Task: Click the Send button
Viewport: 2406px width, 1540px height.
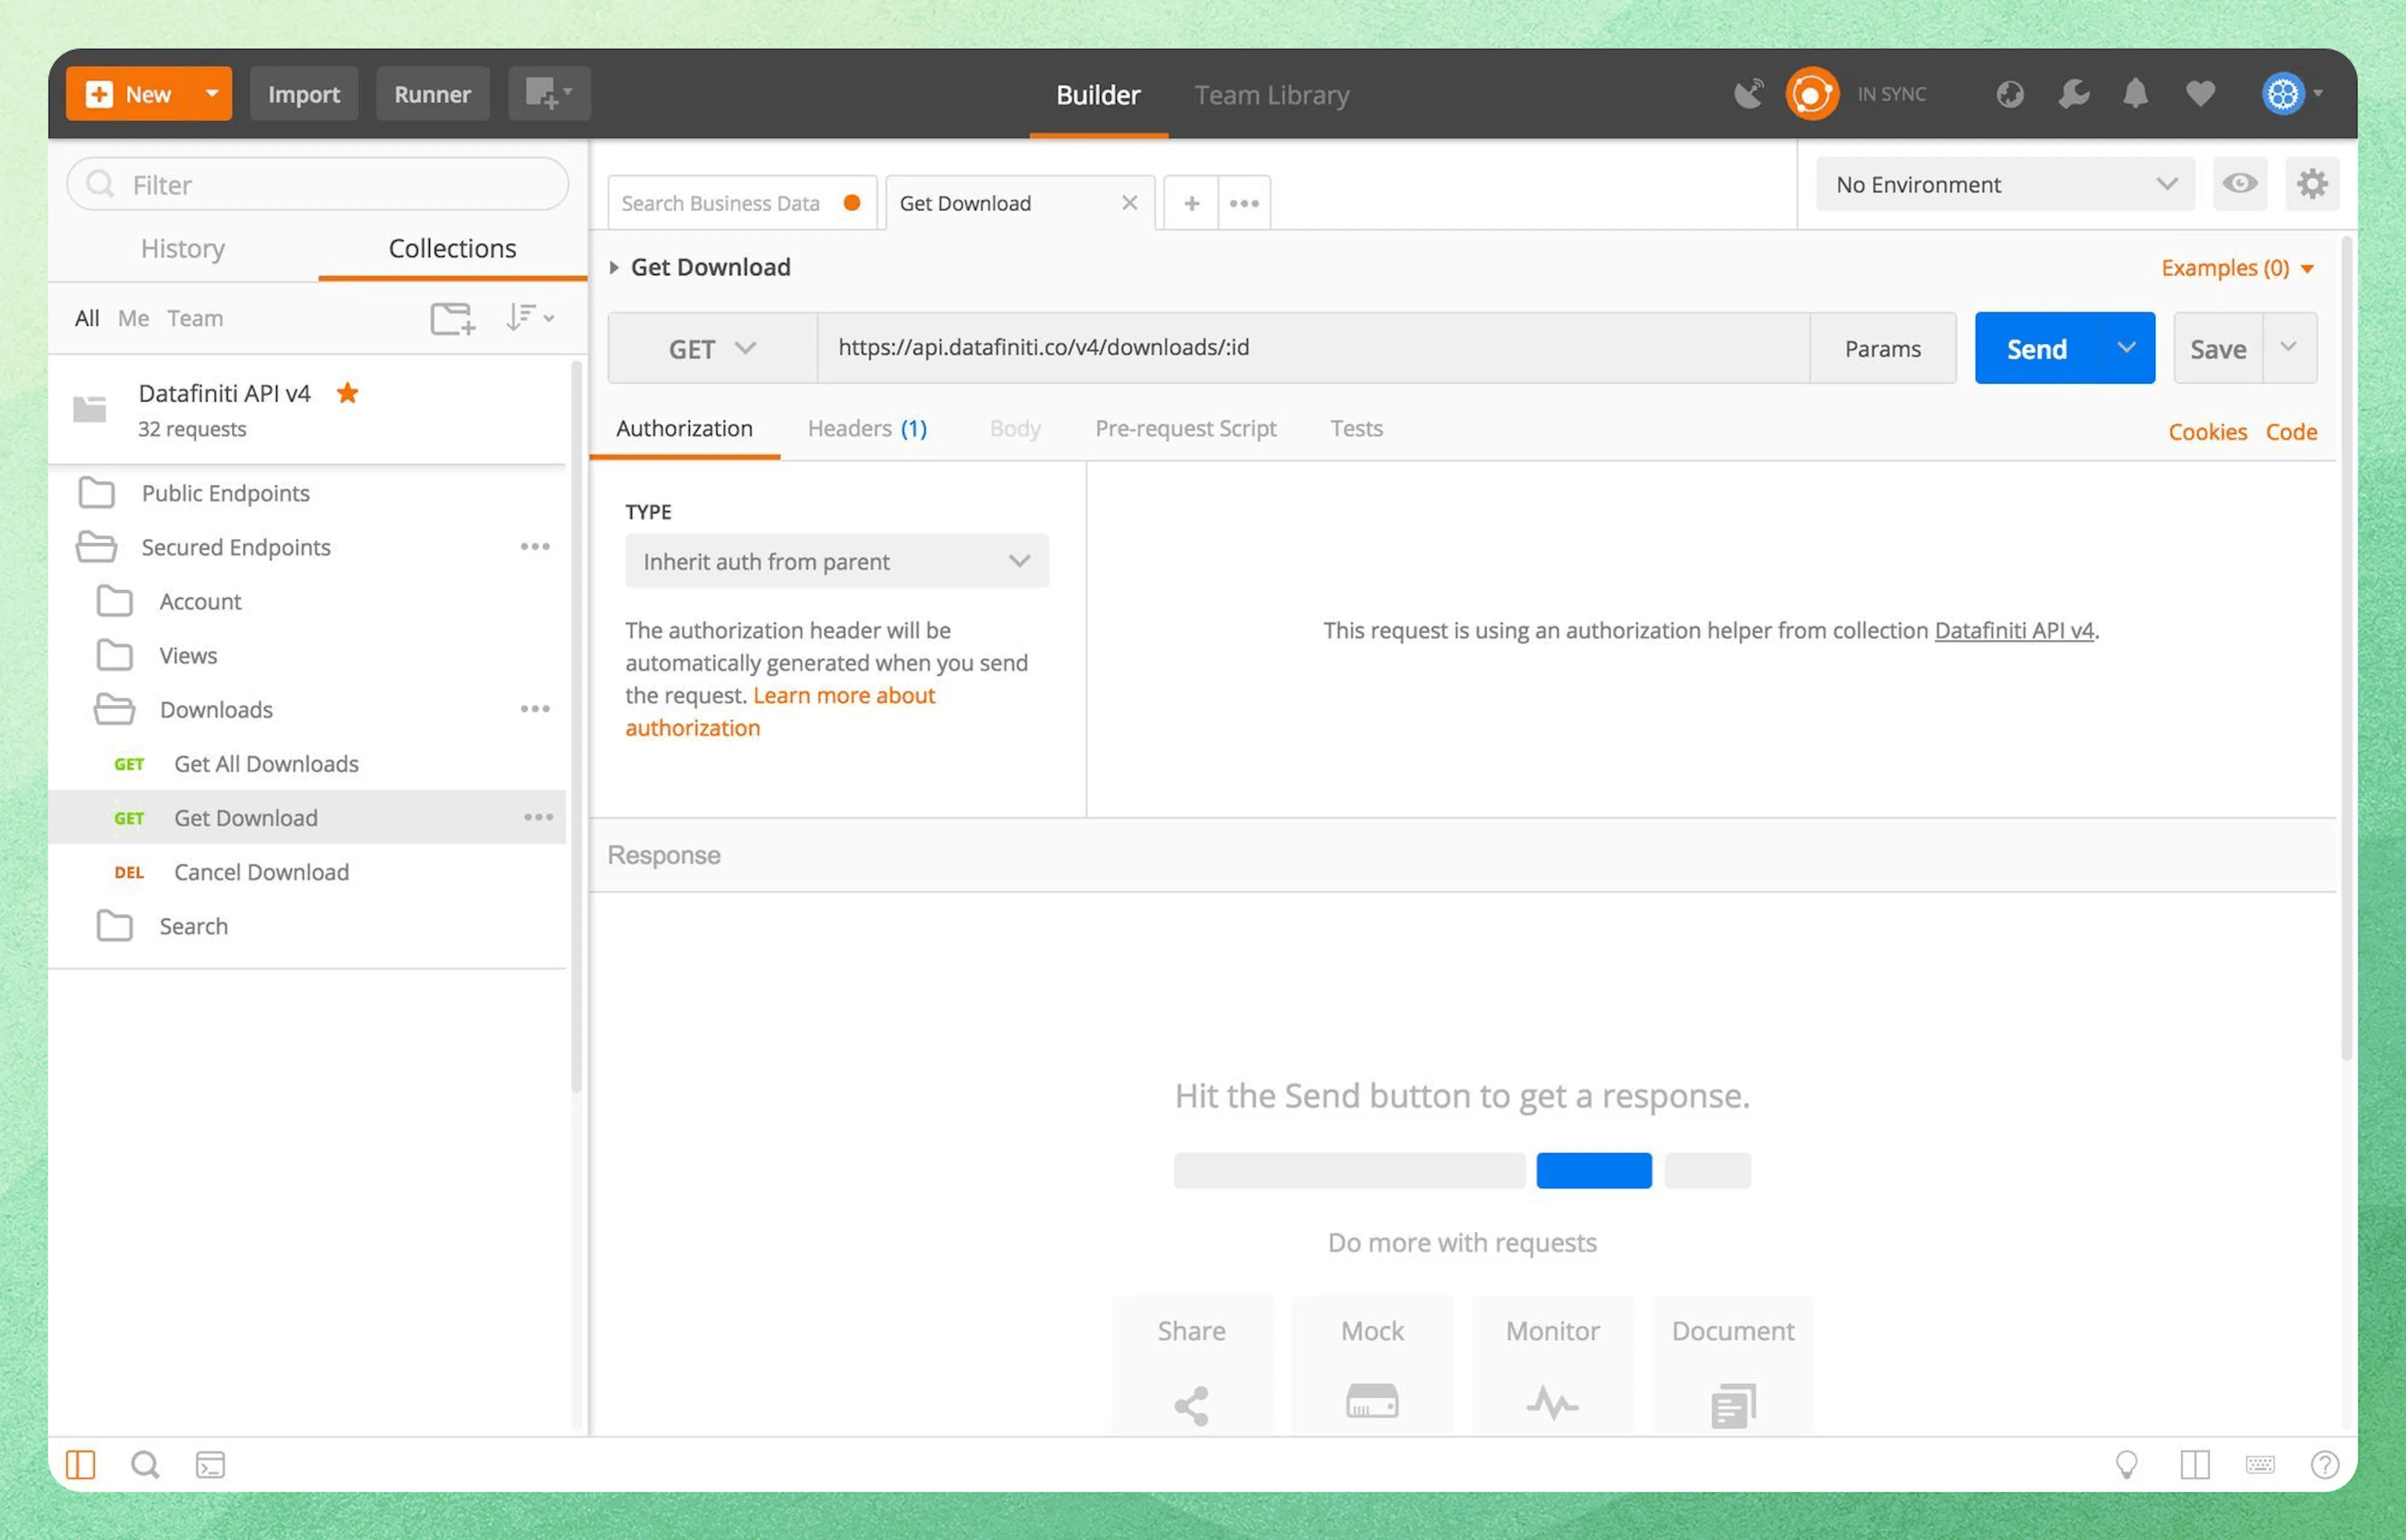Action: tap(2037, 348)
